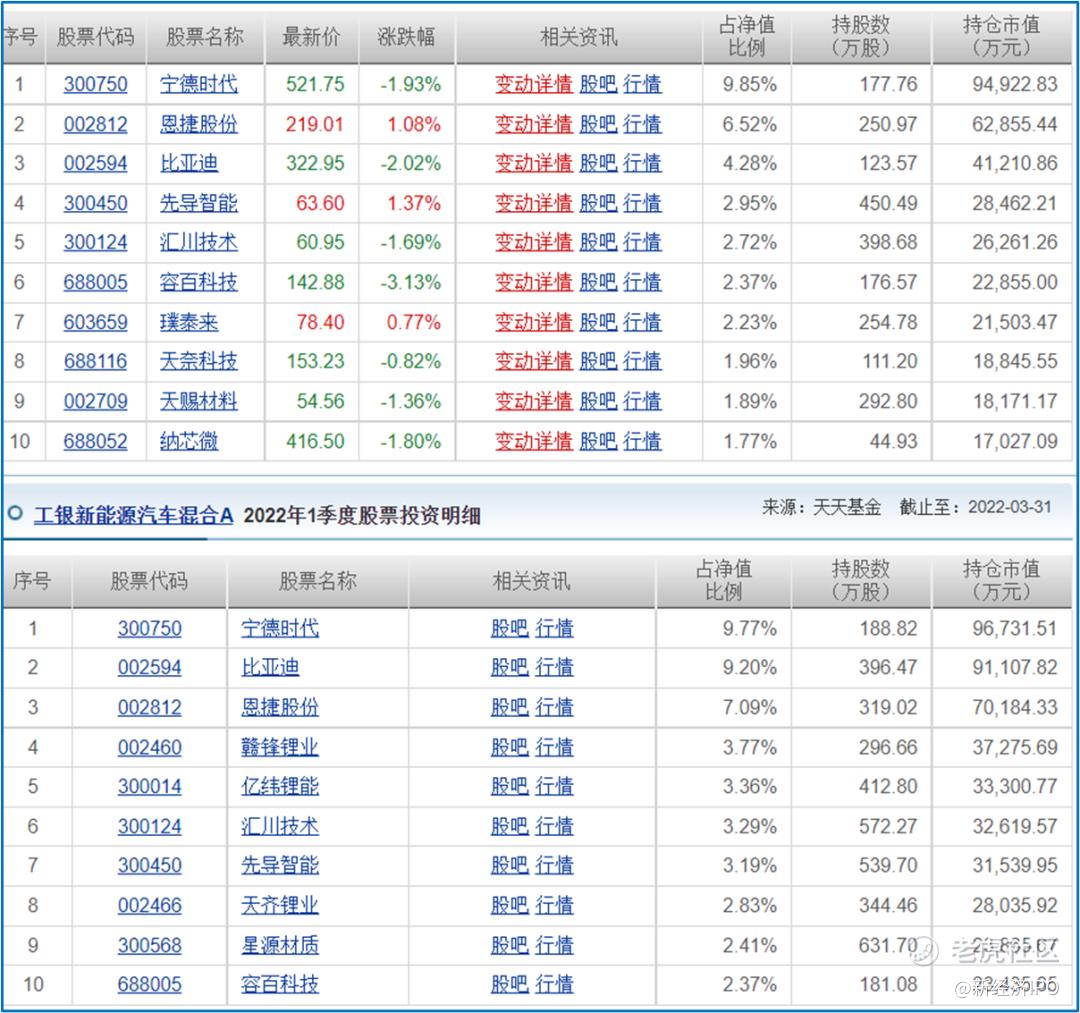
Task: Open 变动详情 for the 容百科技 row
Action: pos(534,283)
